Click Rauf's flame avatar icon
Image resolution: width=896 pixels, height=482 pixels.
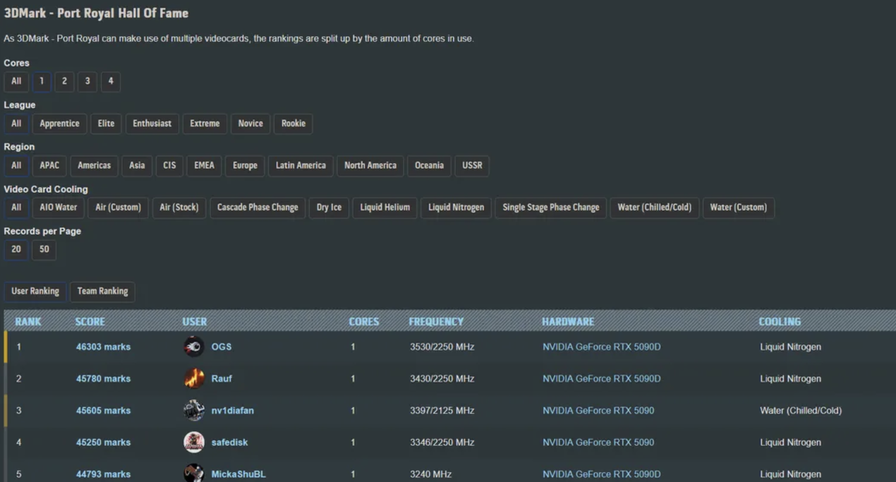coord(194,379)
